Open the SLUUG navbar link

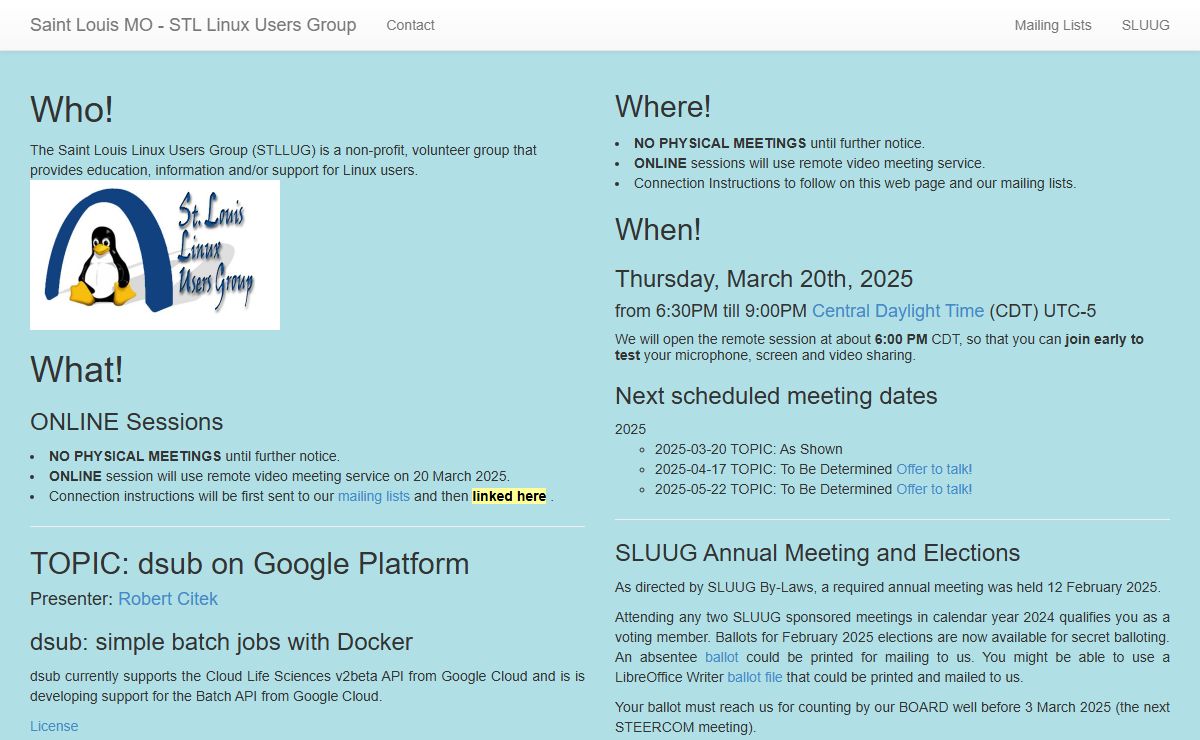pos(1145,25)
